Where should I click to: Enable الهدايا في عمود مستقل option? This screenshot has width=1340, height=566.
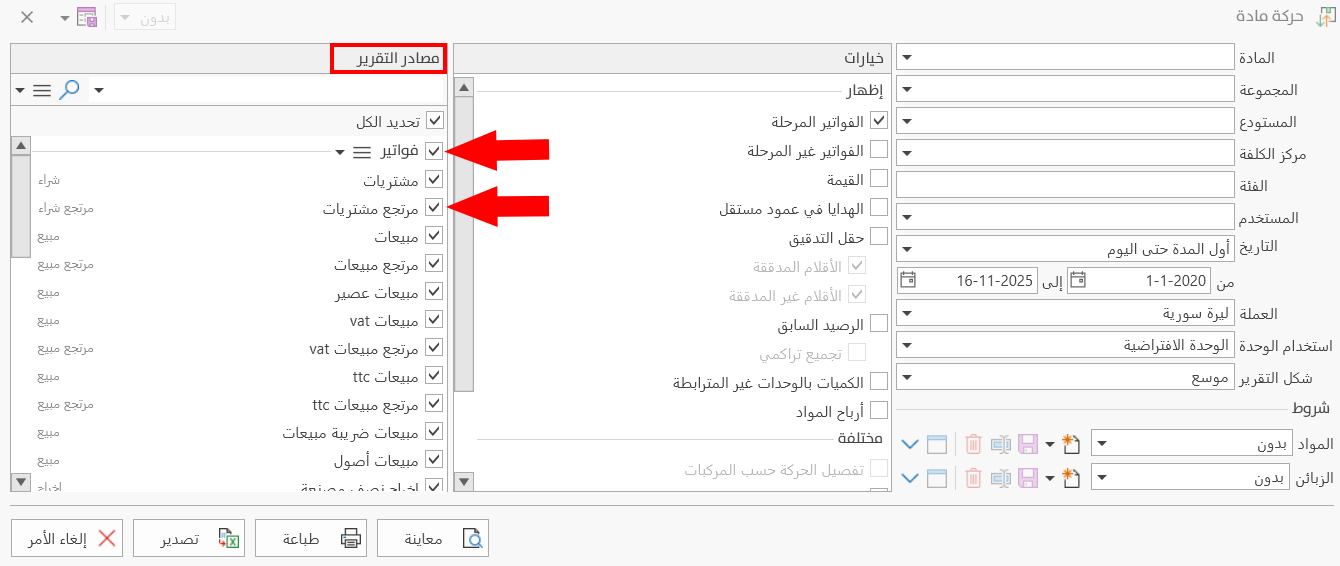pyautogui.click(x=879, y=208)
